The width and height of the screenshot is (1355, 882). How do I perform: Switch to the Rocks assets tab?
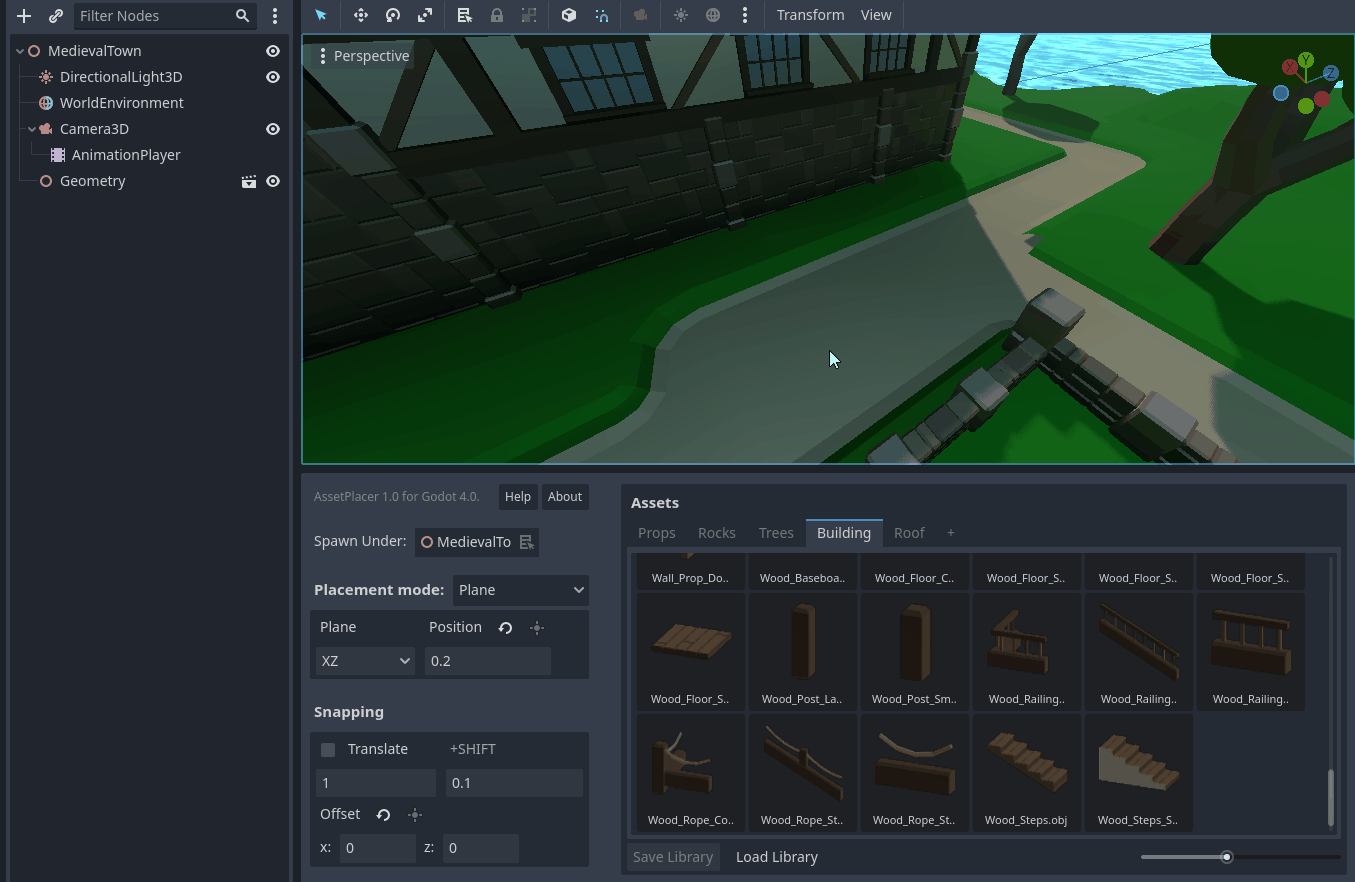pyautogui.click(x=717, y=533)
